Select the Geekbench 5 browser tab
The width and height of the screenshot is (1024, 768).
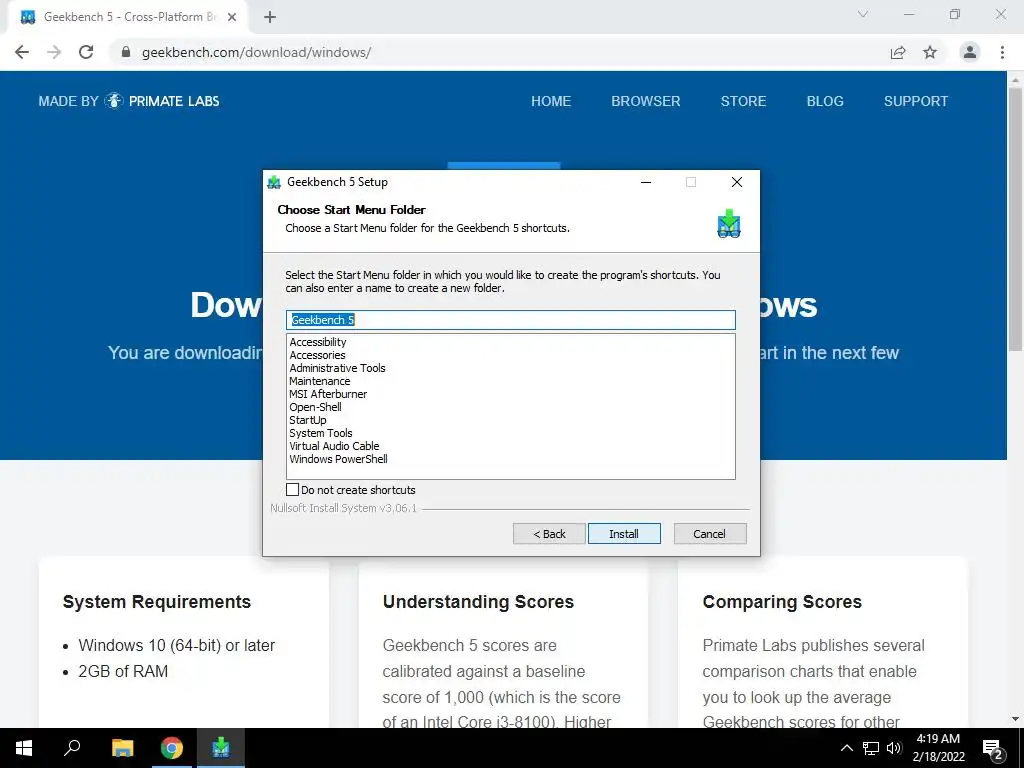128,17
